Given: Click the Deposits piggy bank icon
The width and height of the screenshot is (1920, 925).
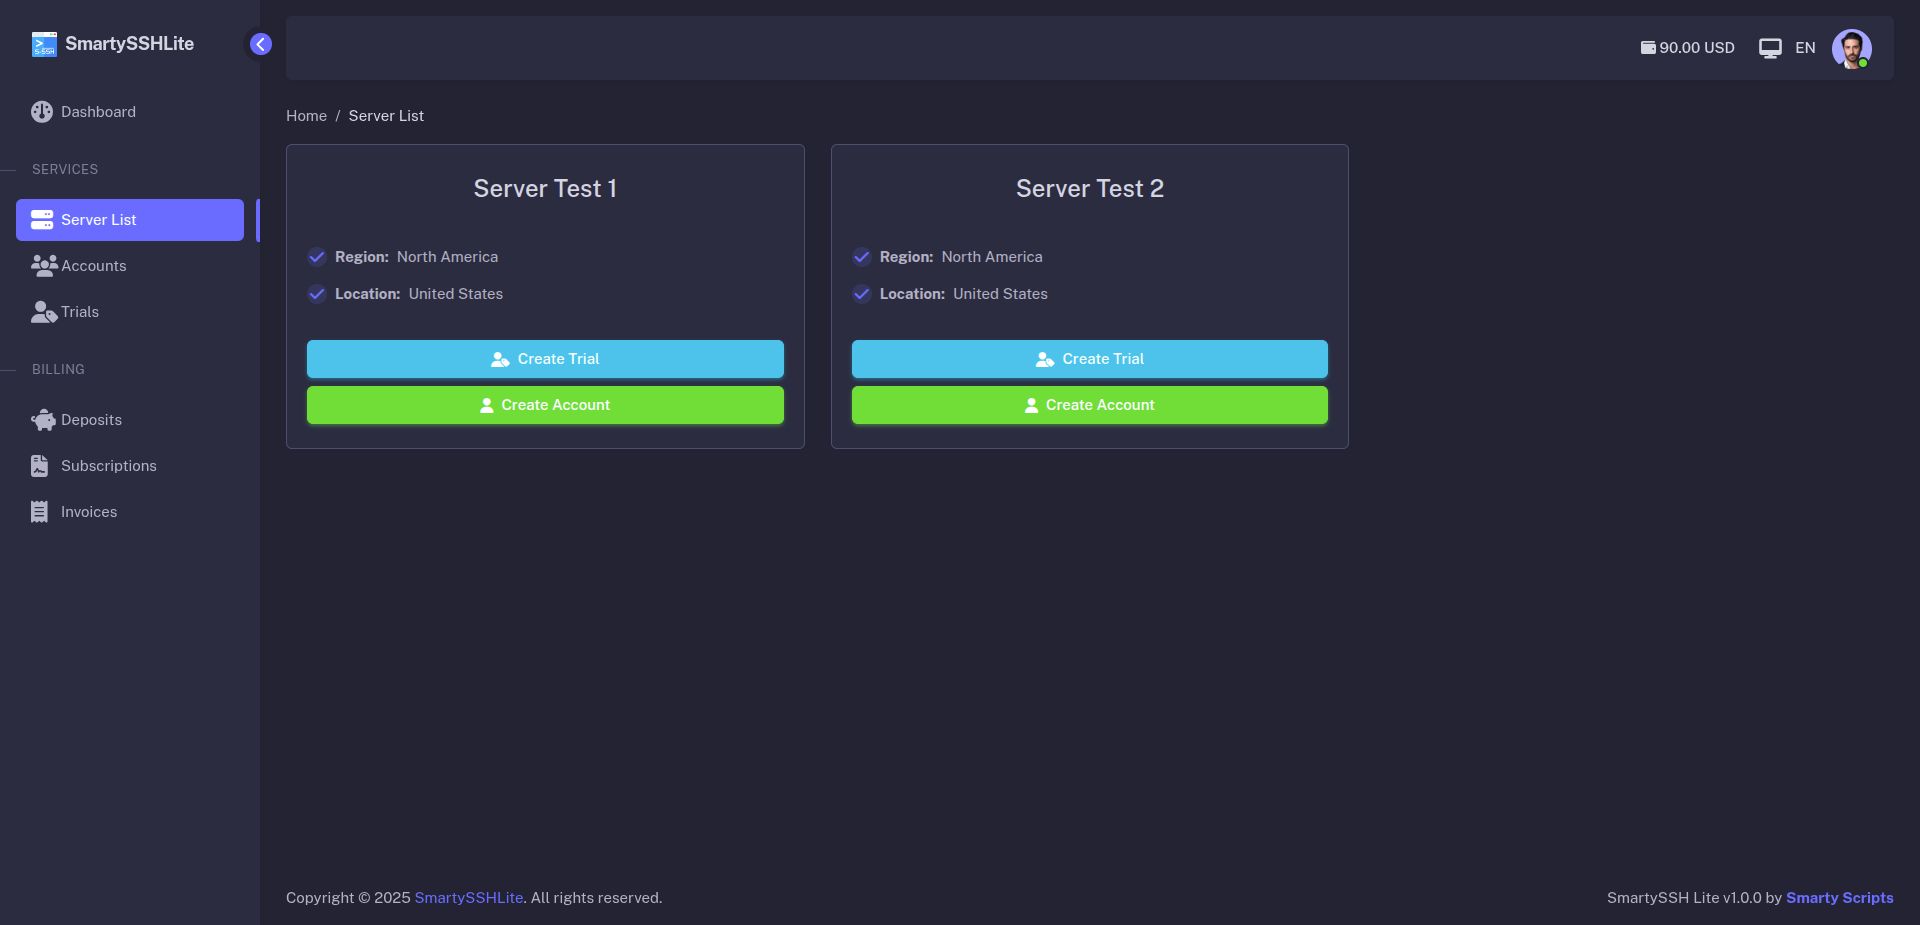Looking at the screenshot, I should click(44, 420).
